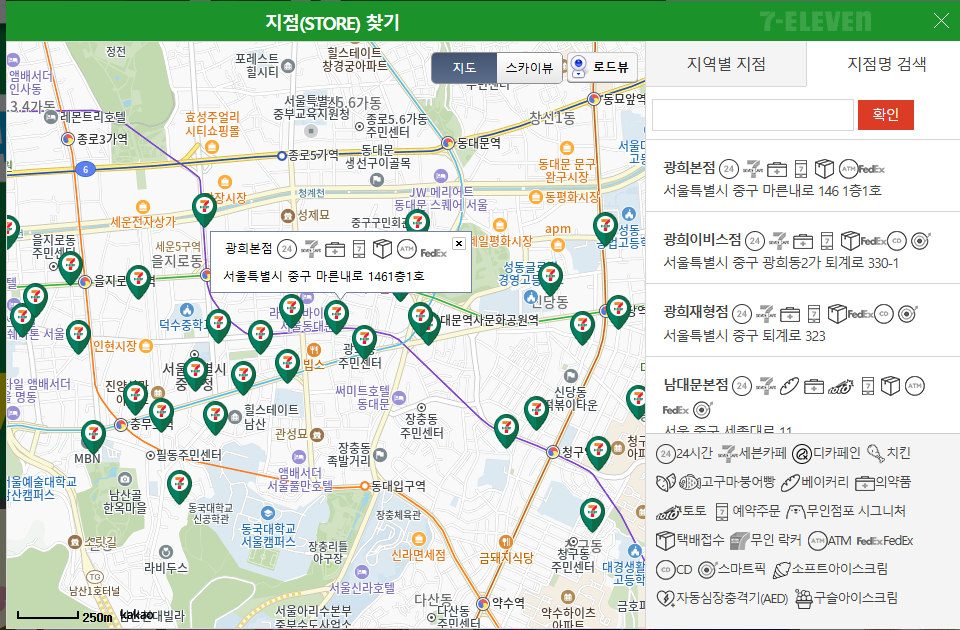The width and height of the screenshot is (960, 630).
Task: Click the ATM legend icon
Action: click(817, 541)
